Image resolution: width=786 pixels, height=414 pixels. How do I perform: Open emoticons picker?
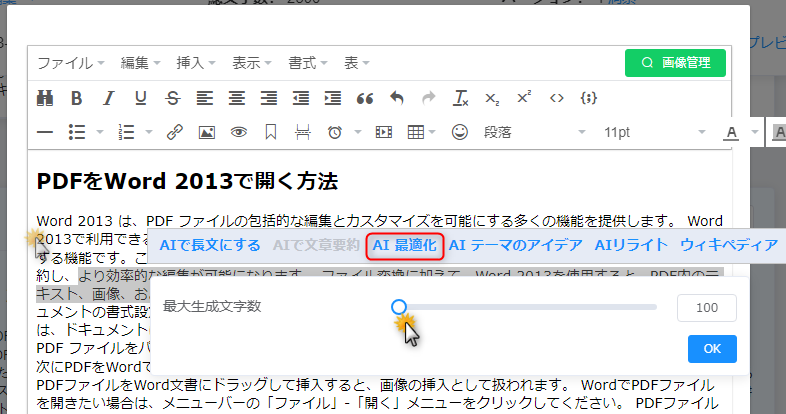(460, 132)
